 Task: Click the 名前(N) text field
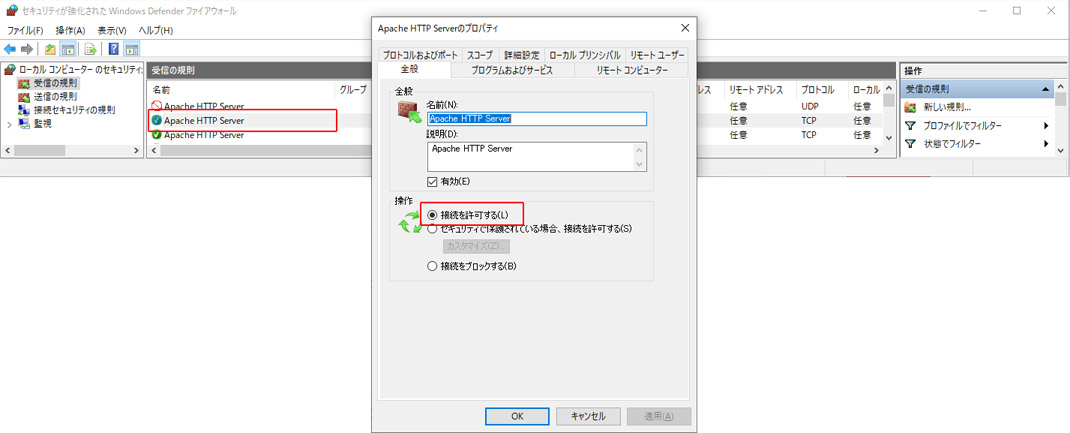(x=536, y=119)
